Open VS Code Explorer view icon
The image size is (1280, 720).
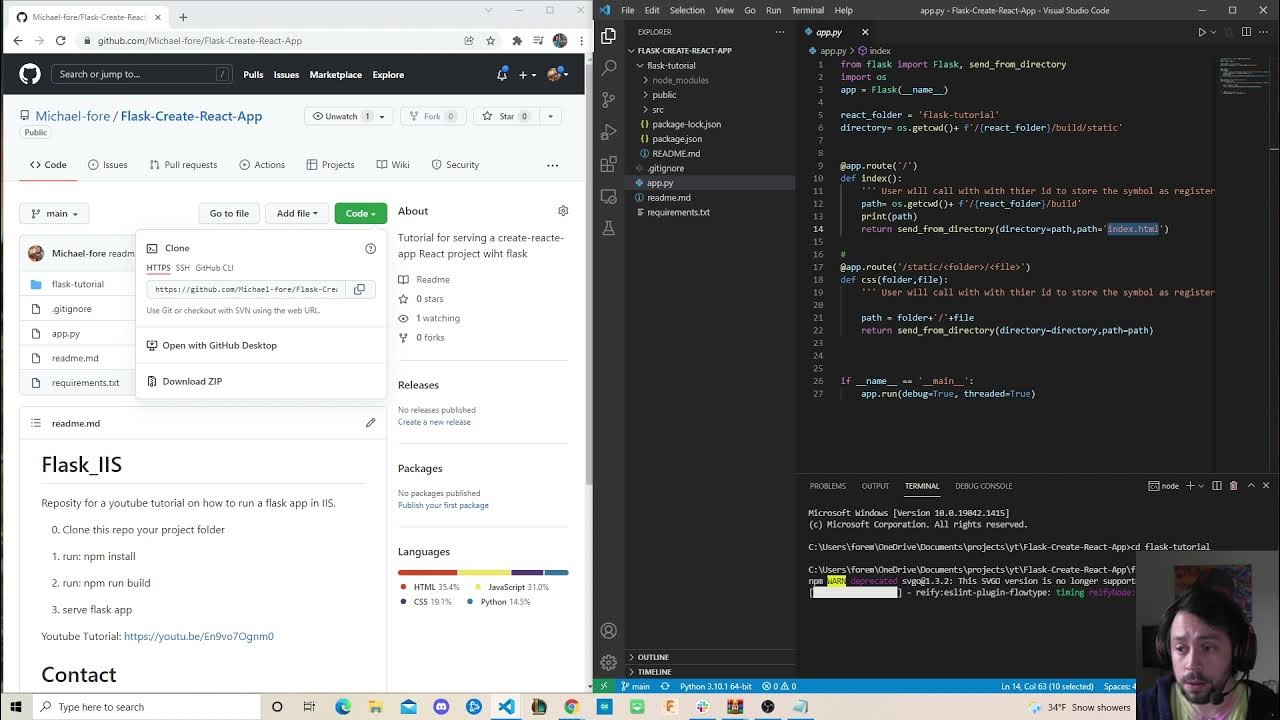608,36
